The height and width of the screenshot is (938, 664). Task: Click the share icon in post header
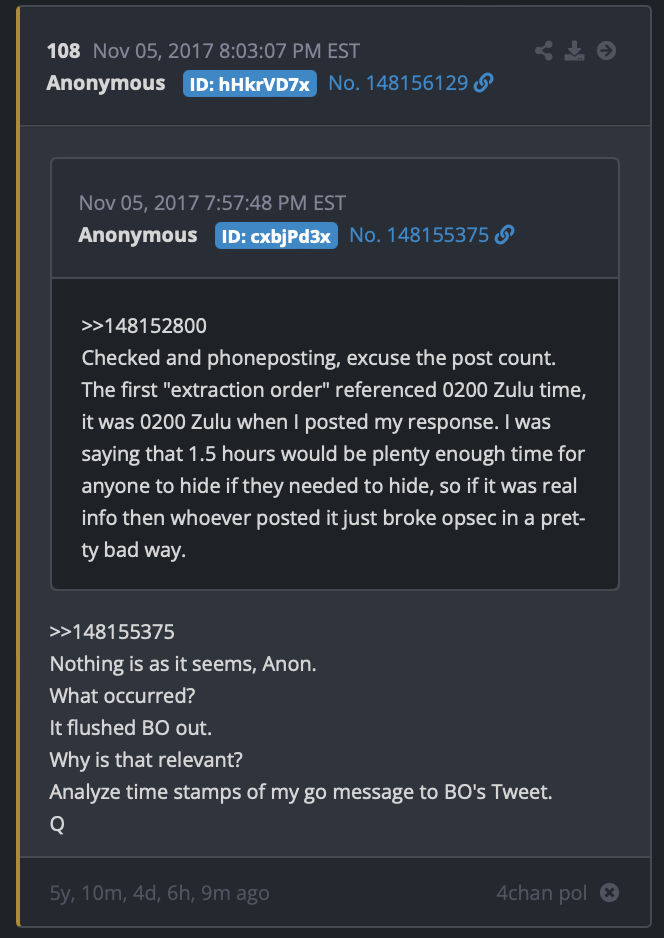click(544, 51)
